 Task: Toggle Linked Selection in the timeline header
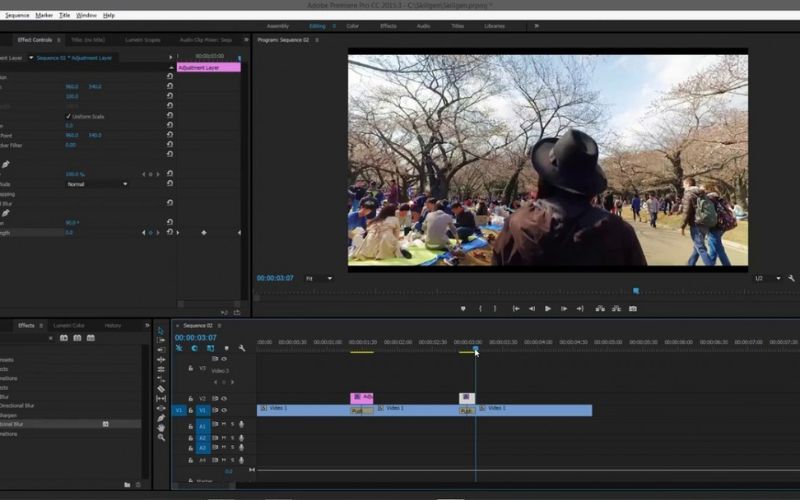pos(210,348)
